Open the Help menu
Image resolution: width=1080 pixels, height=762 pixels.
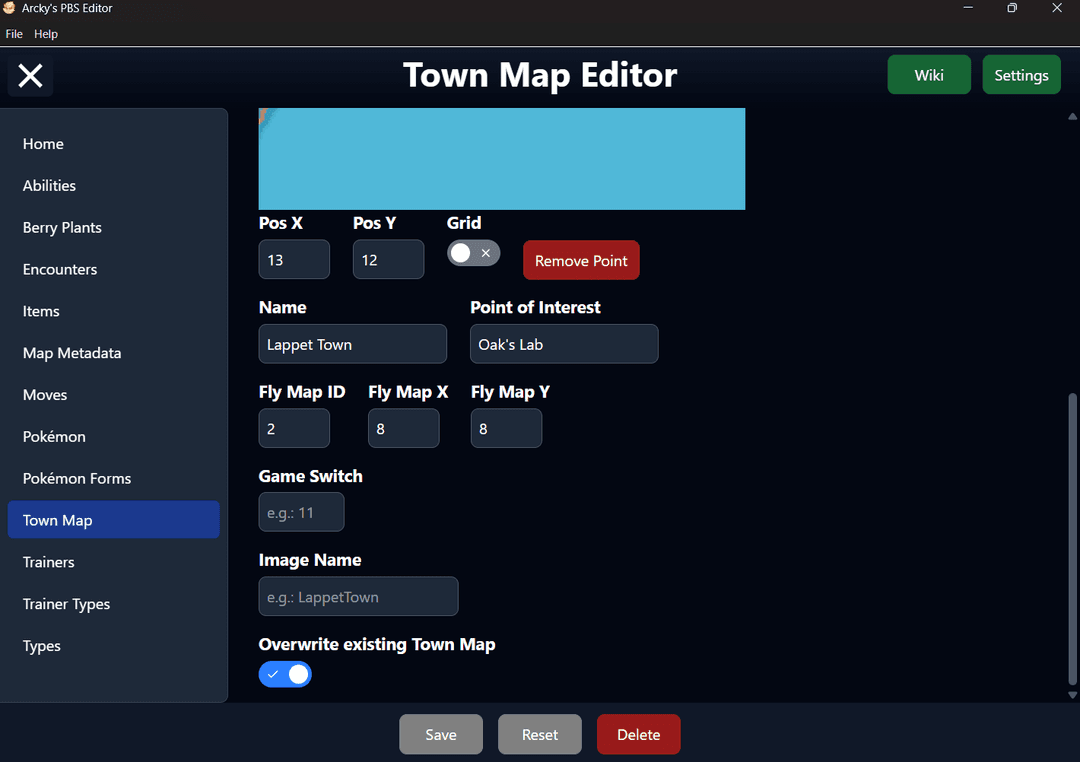(x=46, y=34)
